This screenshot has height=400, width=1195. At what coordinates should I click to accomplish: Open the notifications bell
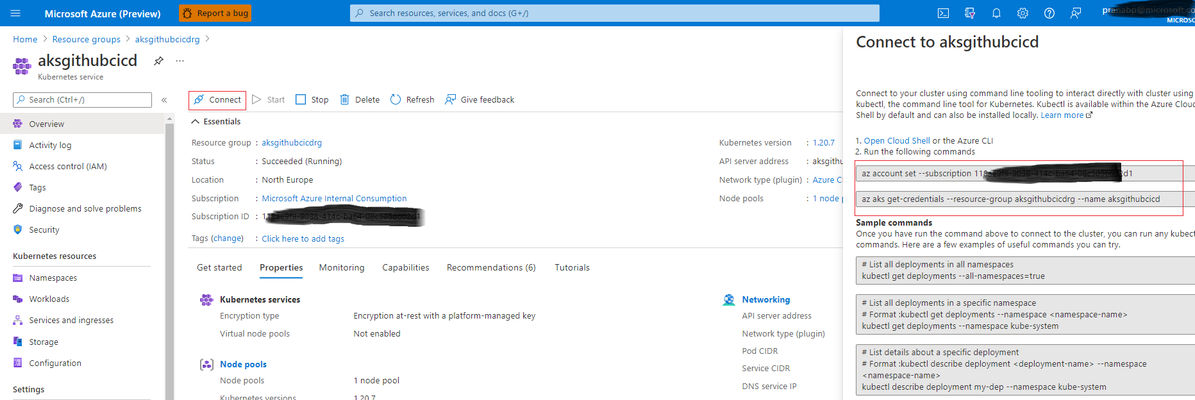click(996, 13)
